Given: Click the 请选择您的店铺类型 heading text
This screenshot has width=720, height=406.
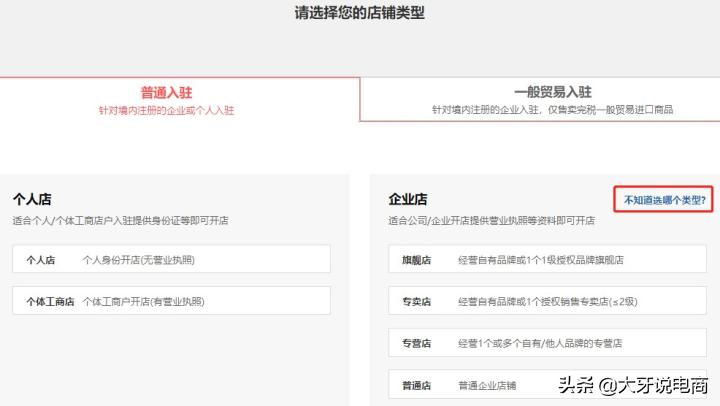Looking at the screenshot, I should (360, 13).
